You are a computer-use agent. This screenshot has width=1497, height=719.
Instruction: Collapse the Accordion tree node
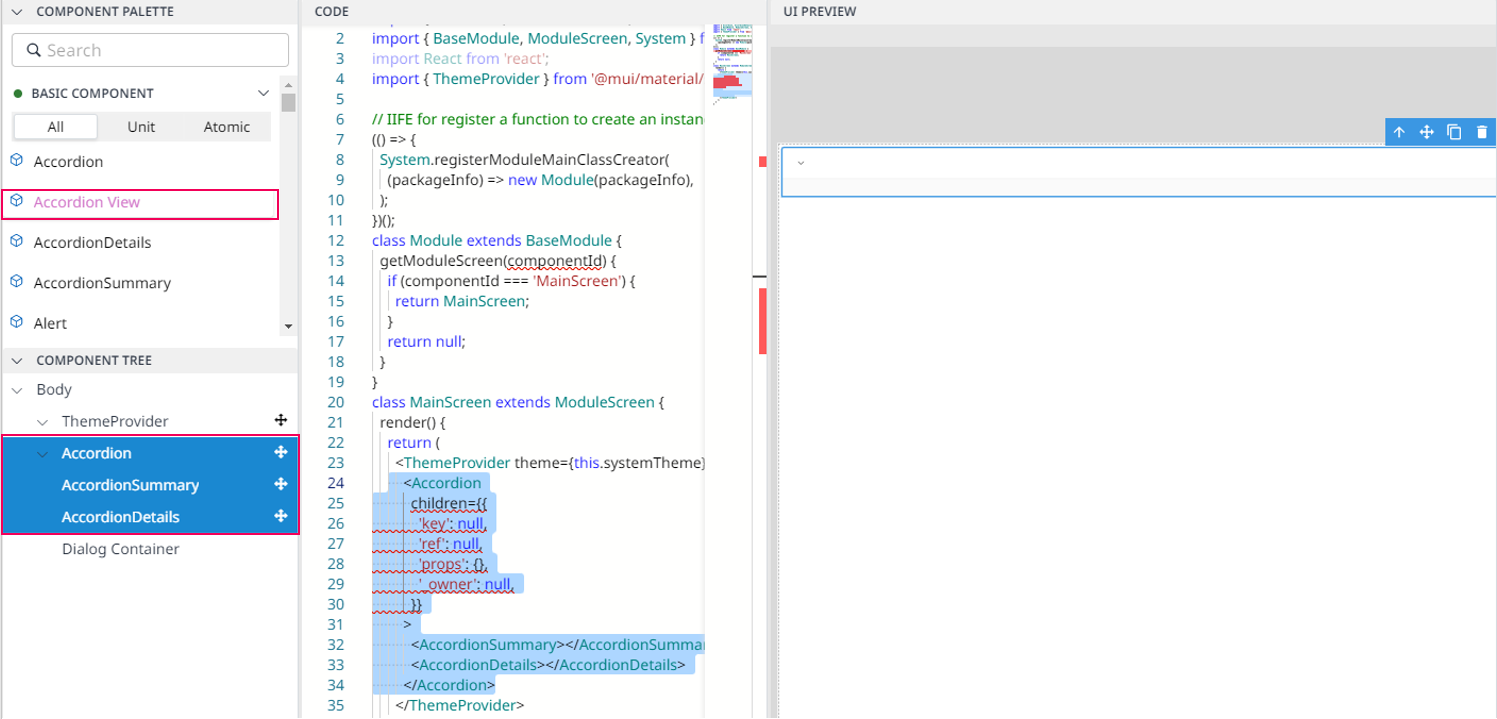[42, 454]
